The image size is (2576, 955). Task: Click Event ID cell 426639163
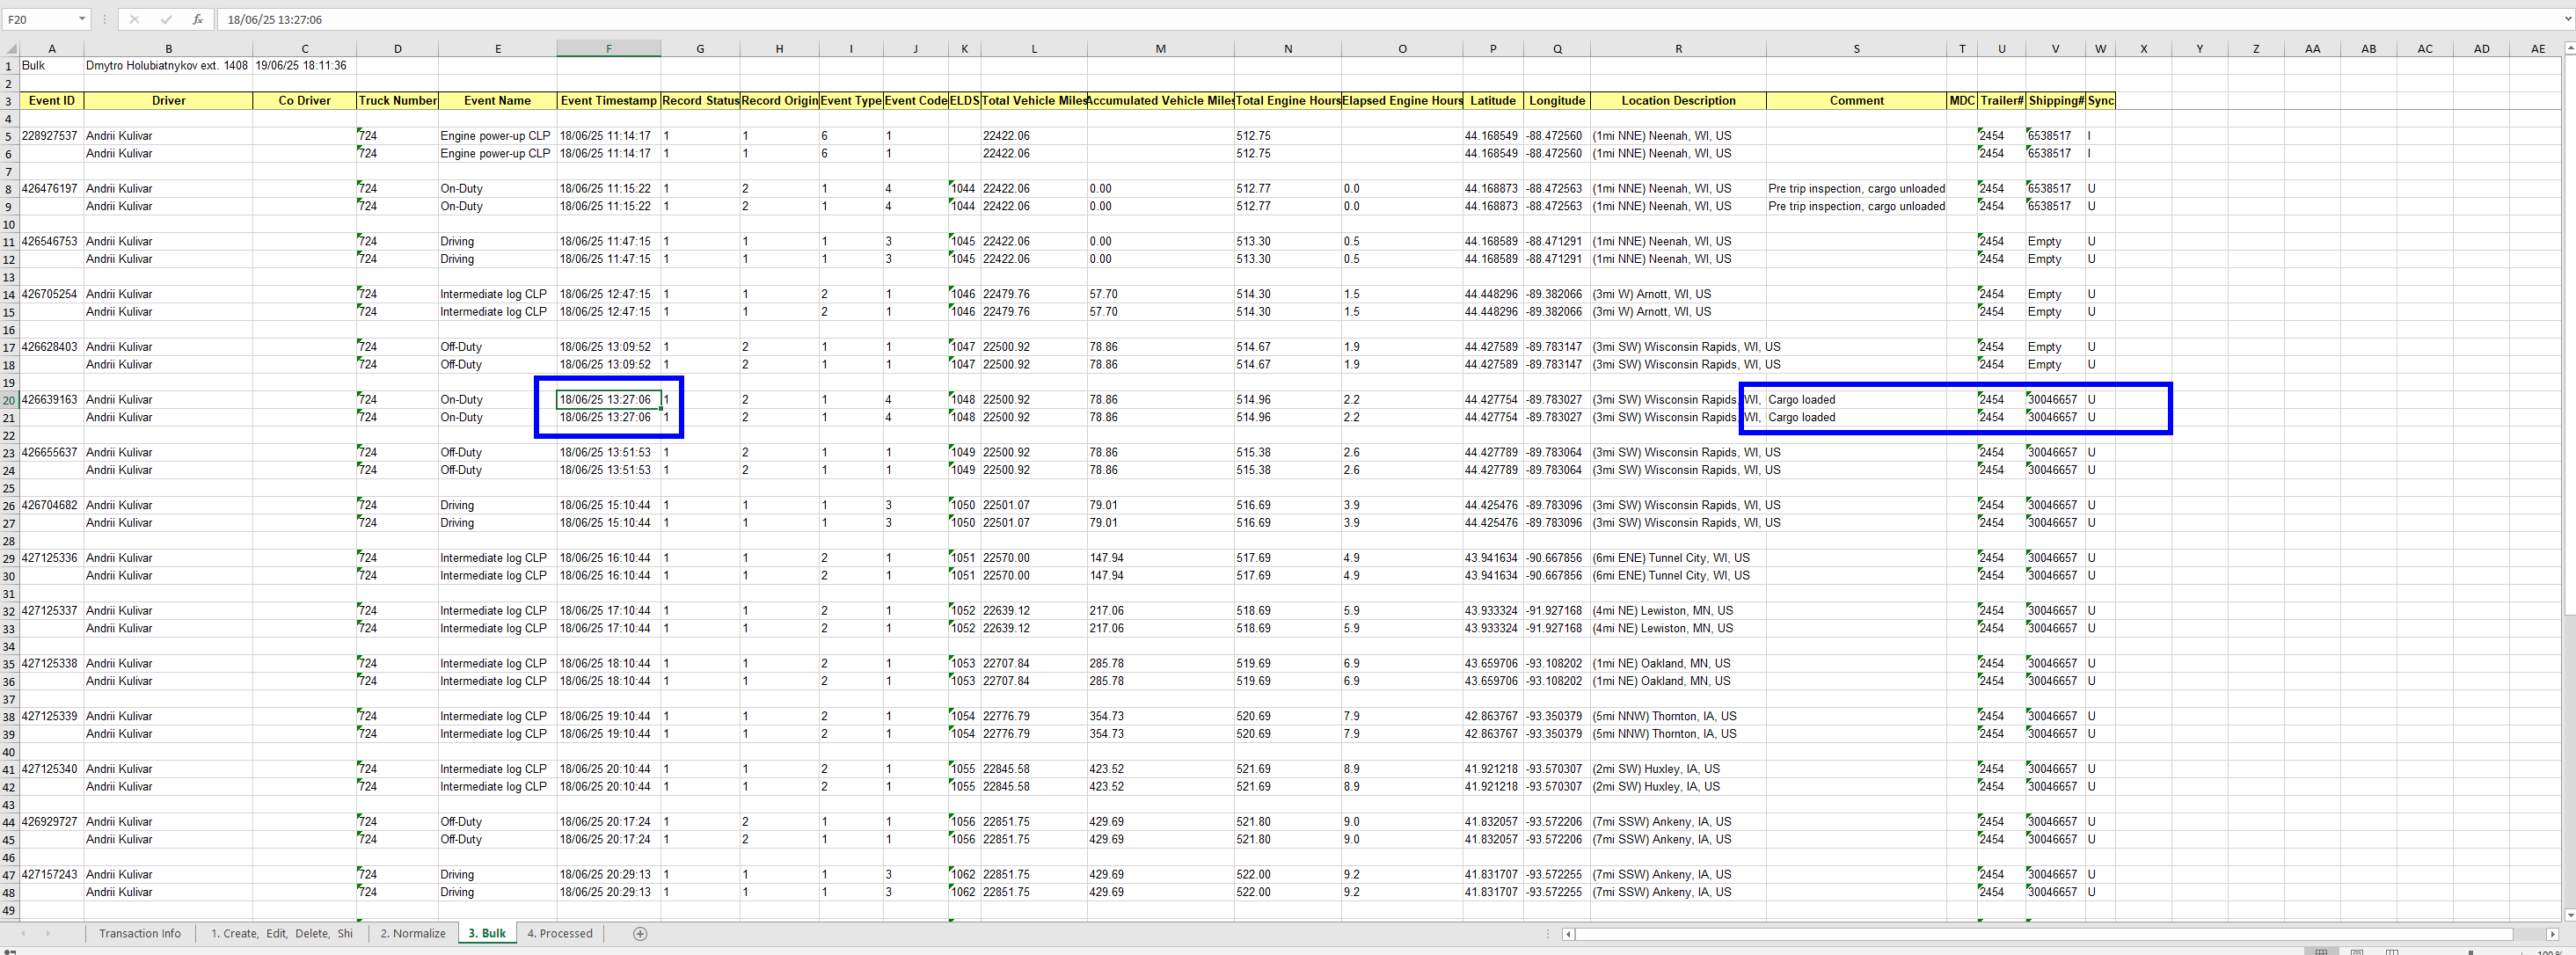(x=52, y=400)
